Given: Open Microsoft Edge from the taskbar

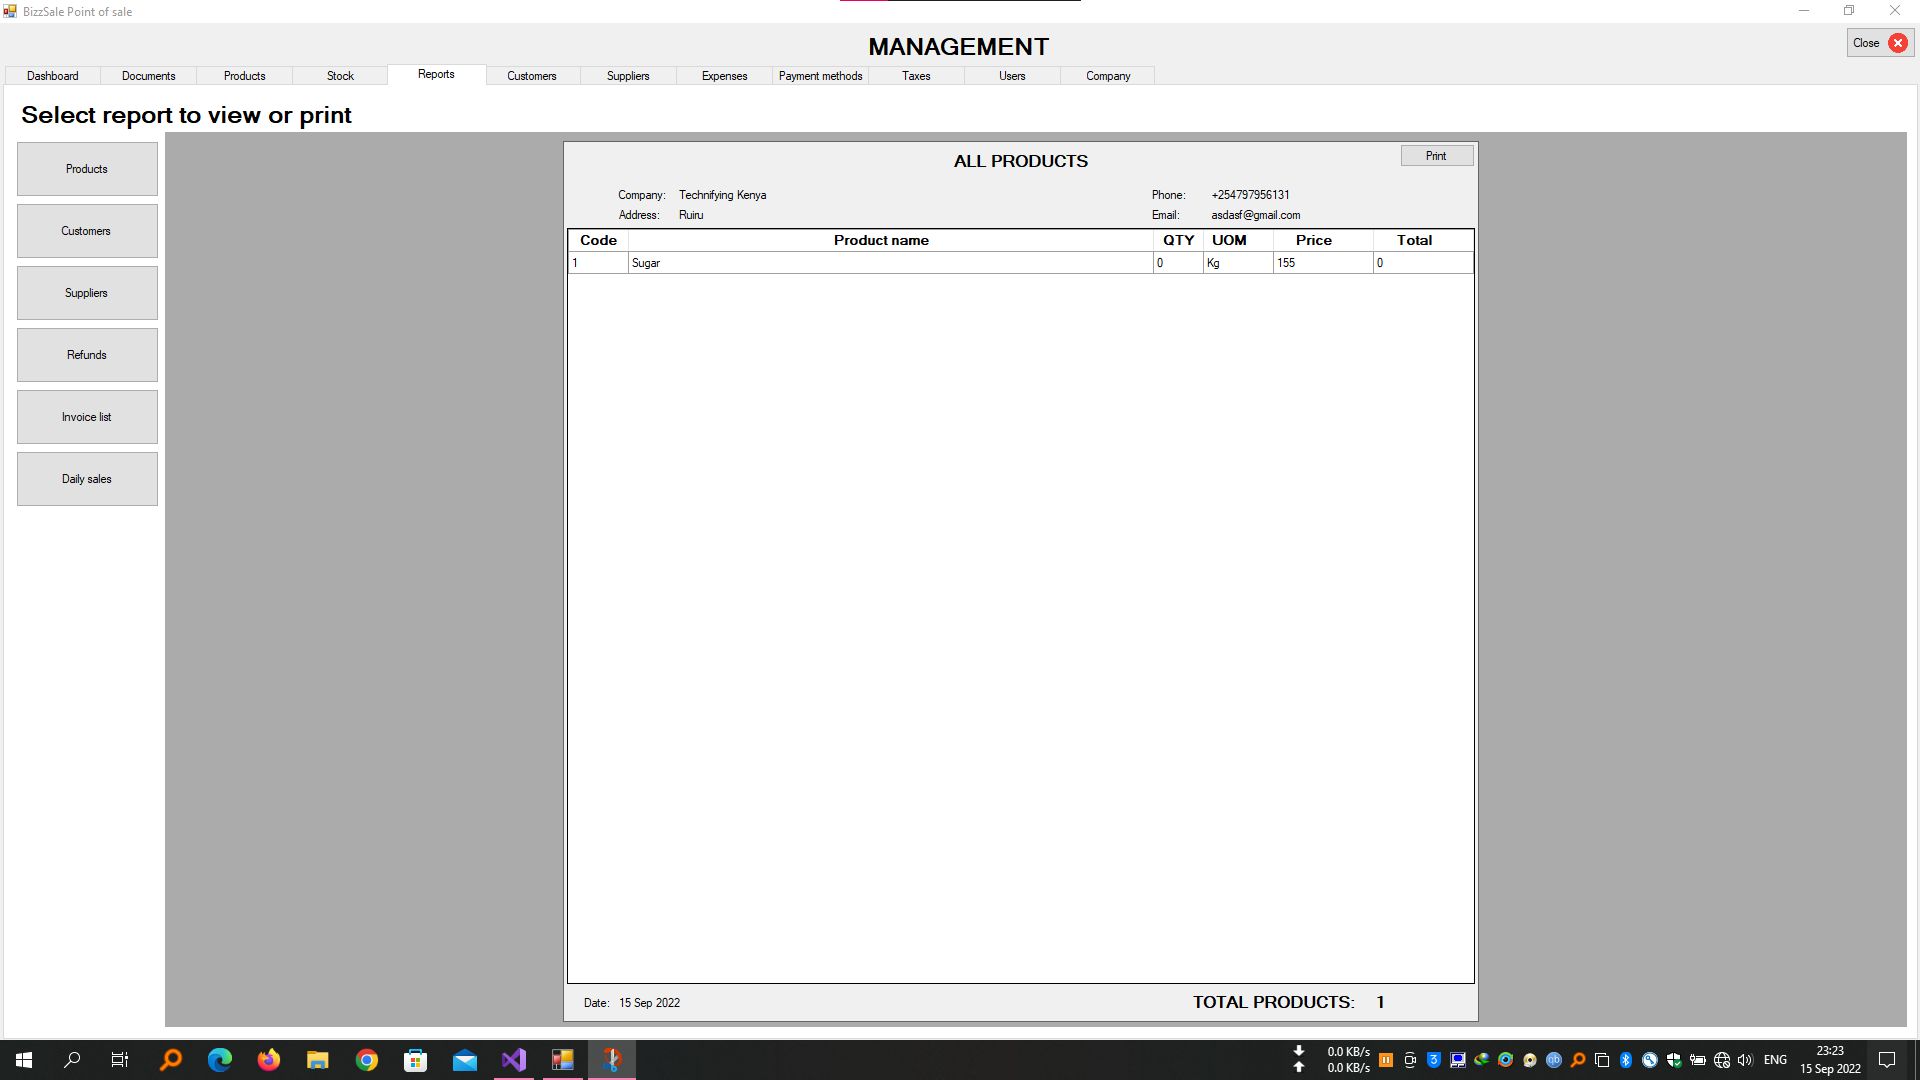Looking at the screenshot, I should click(x=220, y=1060).
